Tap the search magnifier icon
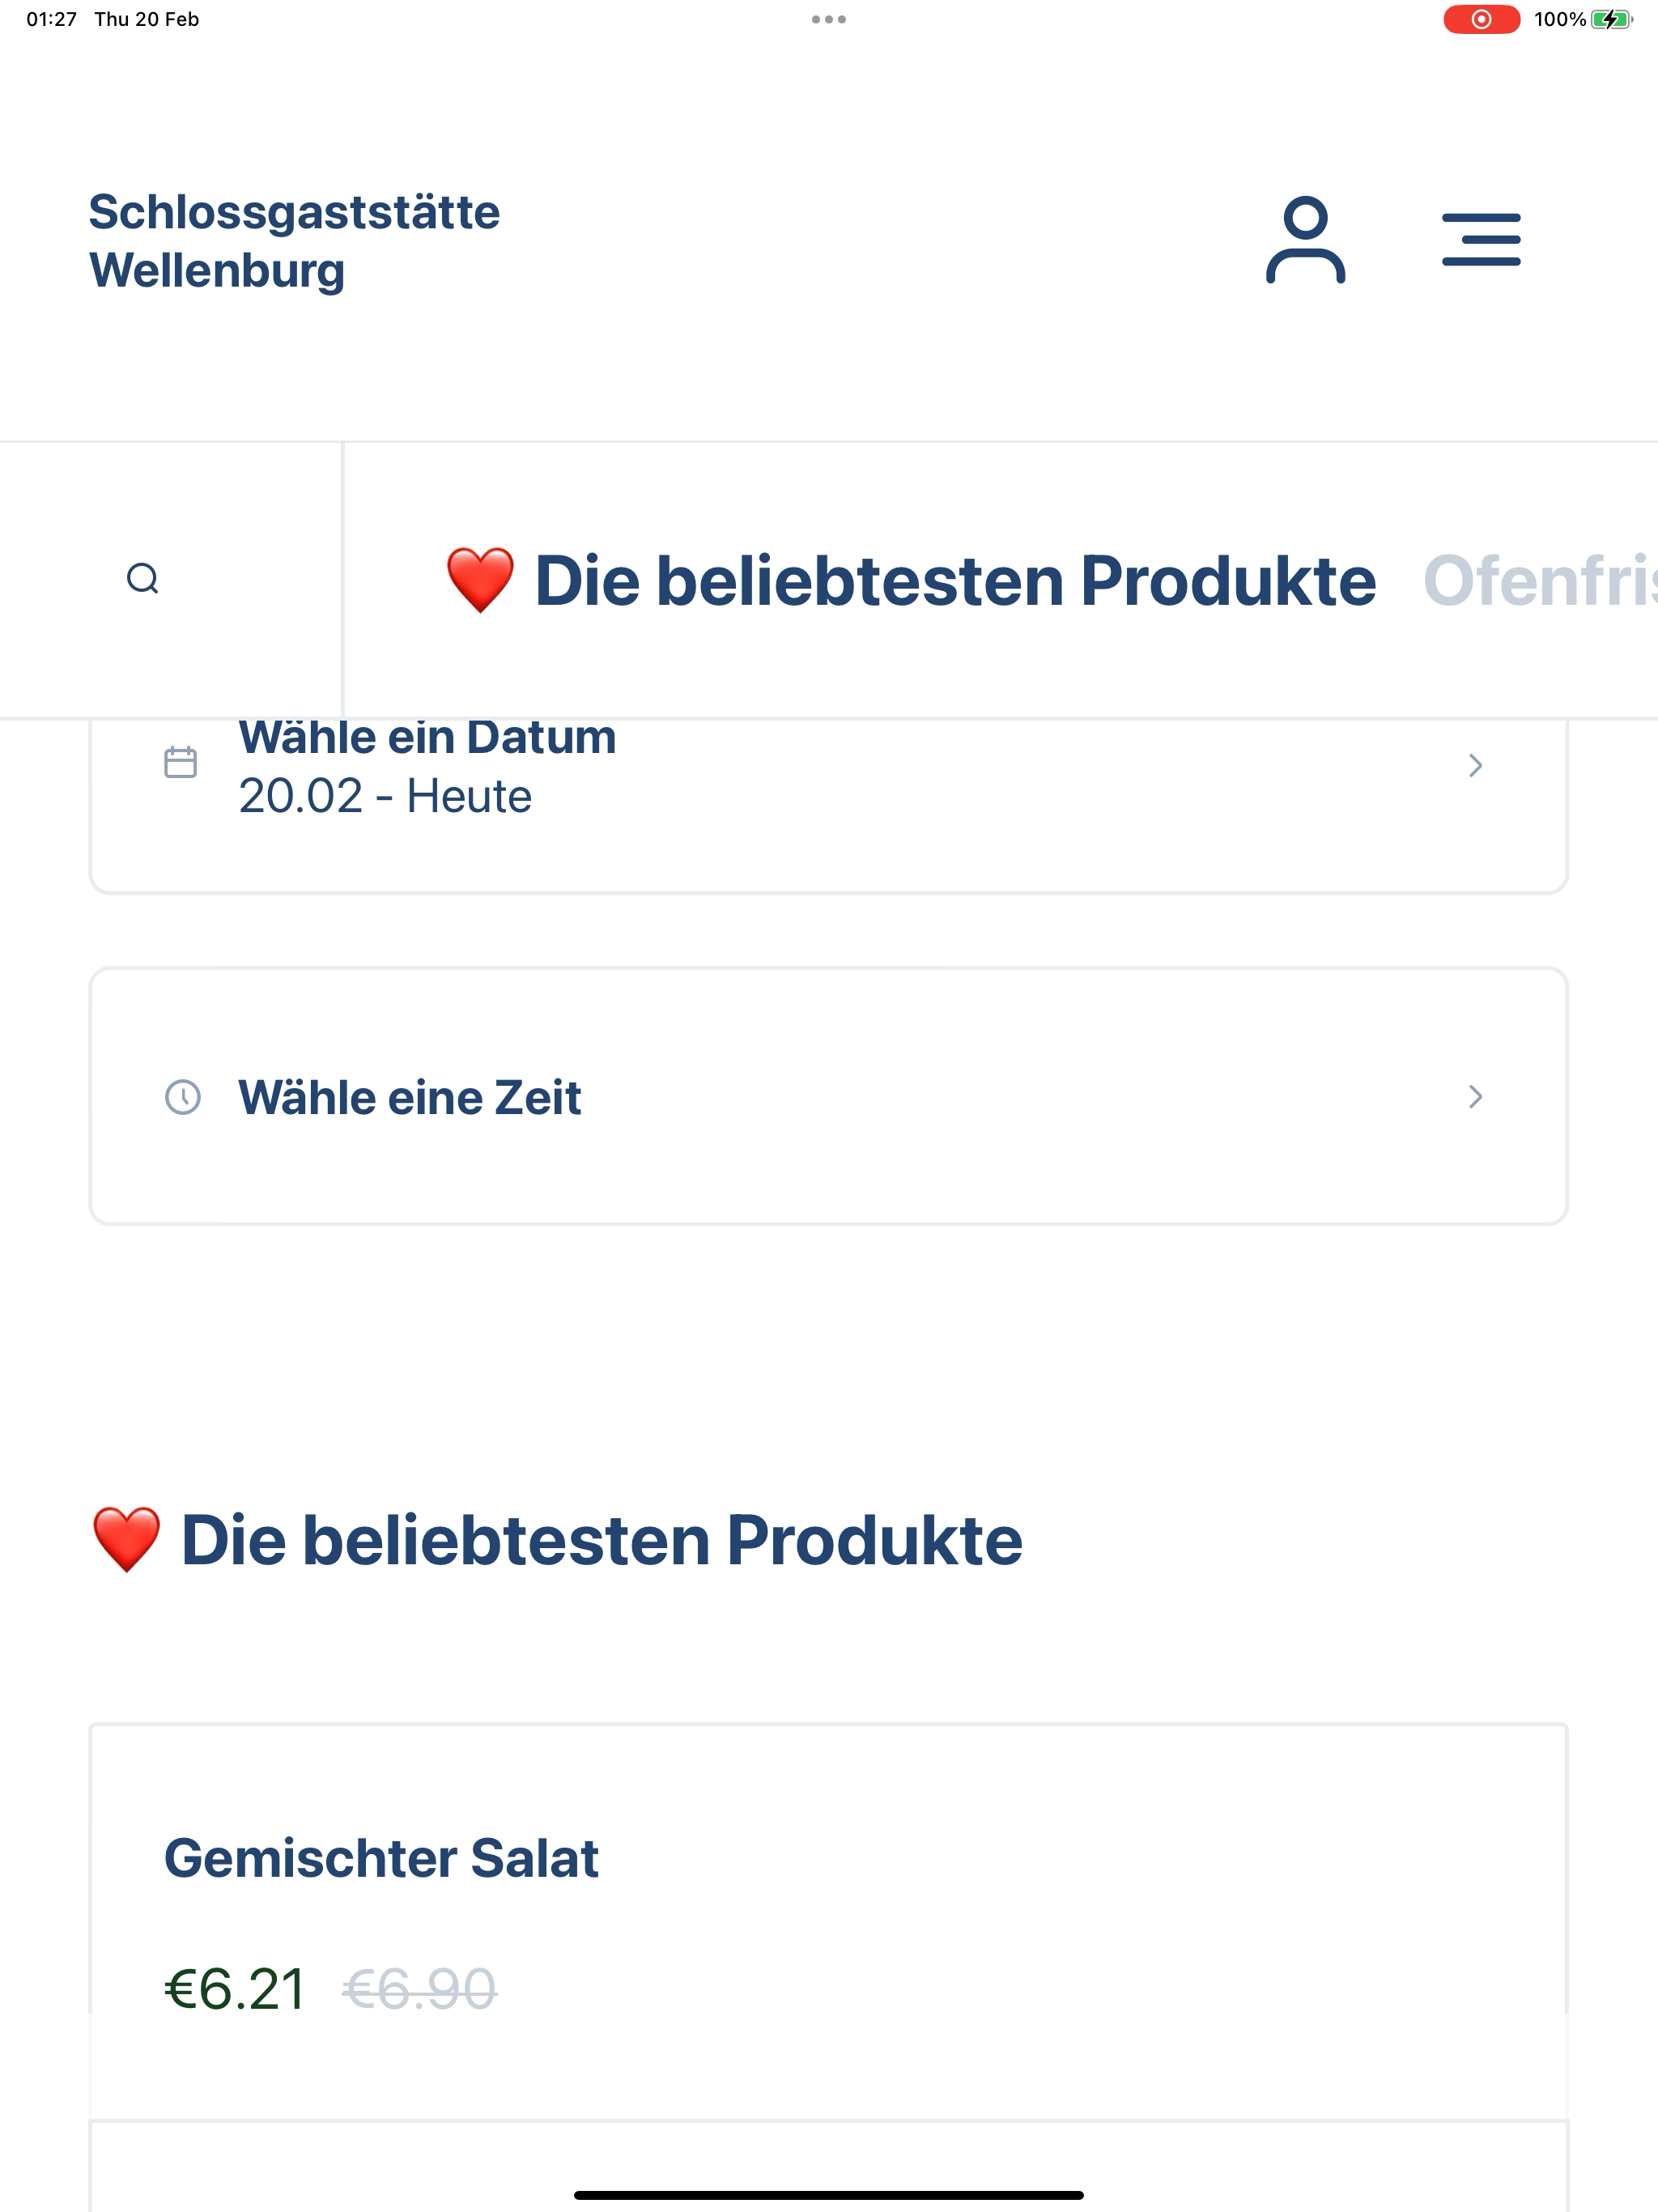The image size is (1658, 2212). (x=143, y=579)
